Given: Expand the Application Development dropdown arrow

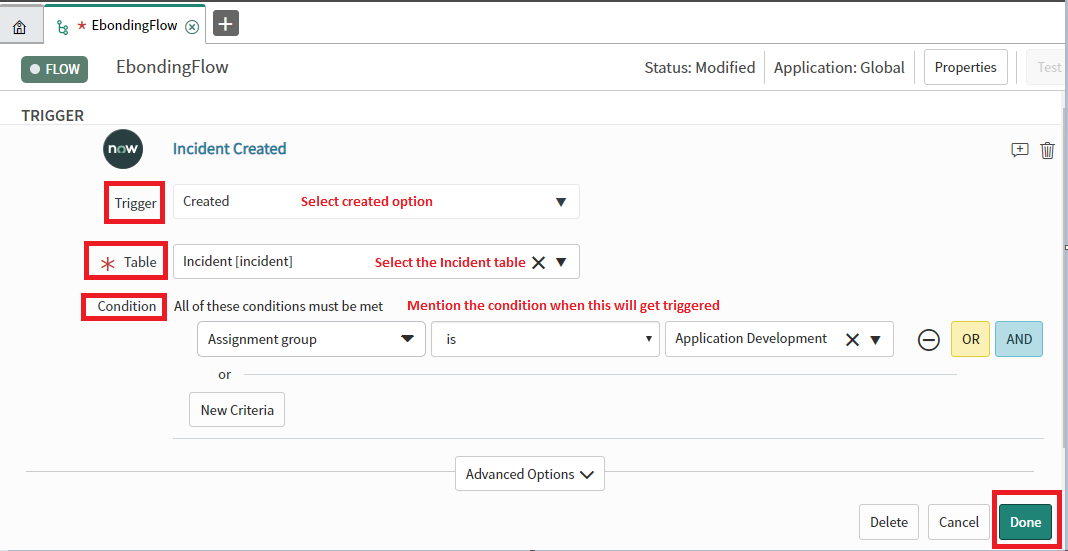Looking at the screenshot, I should [875, 339].
